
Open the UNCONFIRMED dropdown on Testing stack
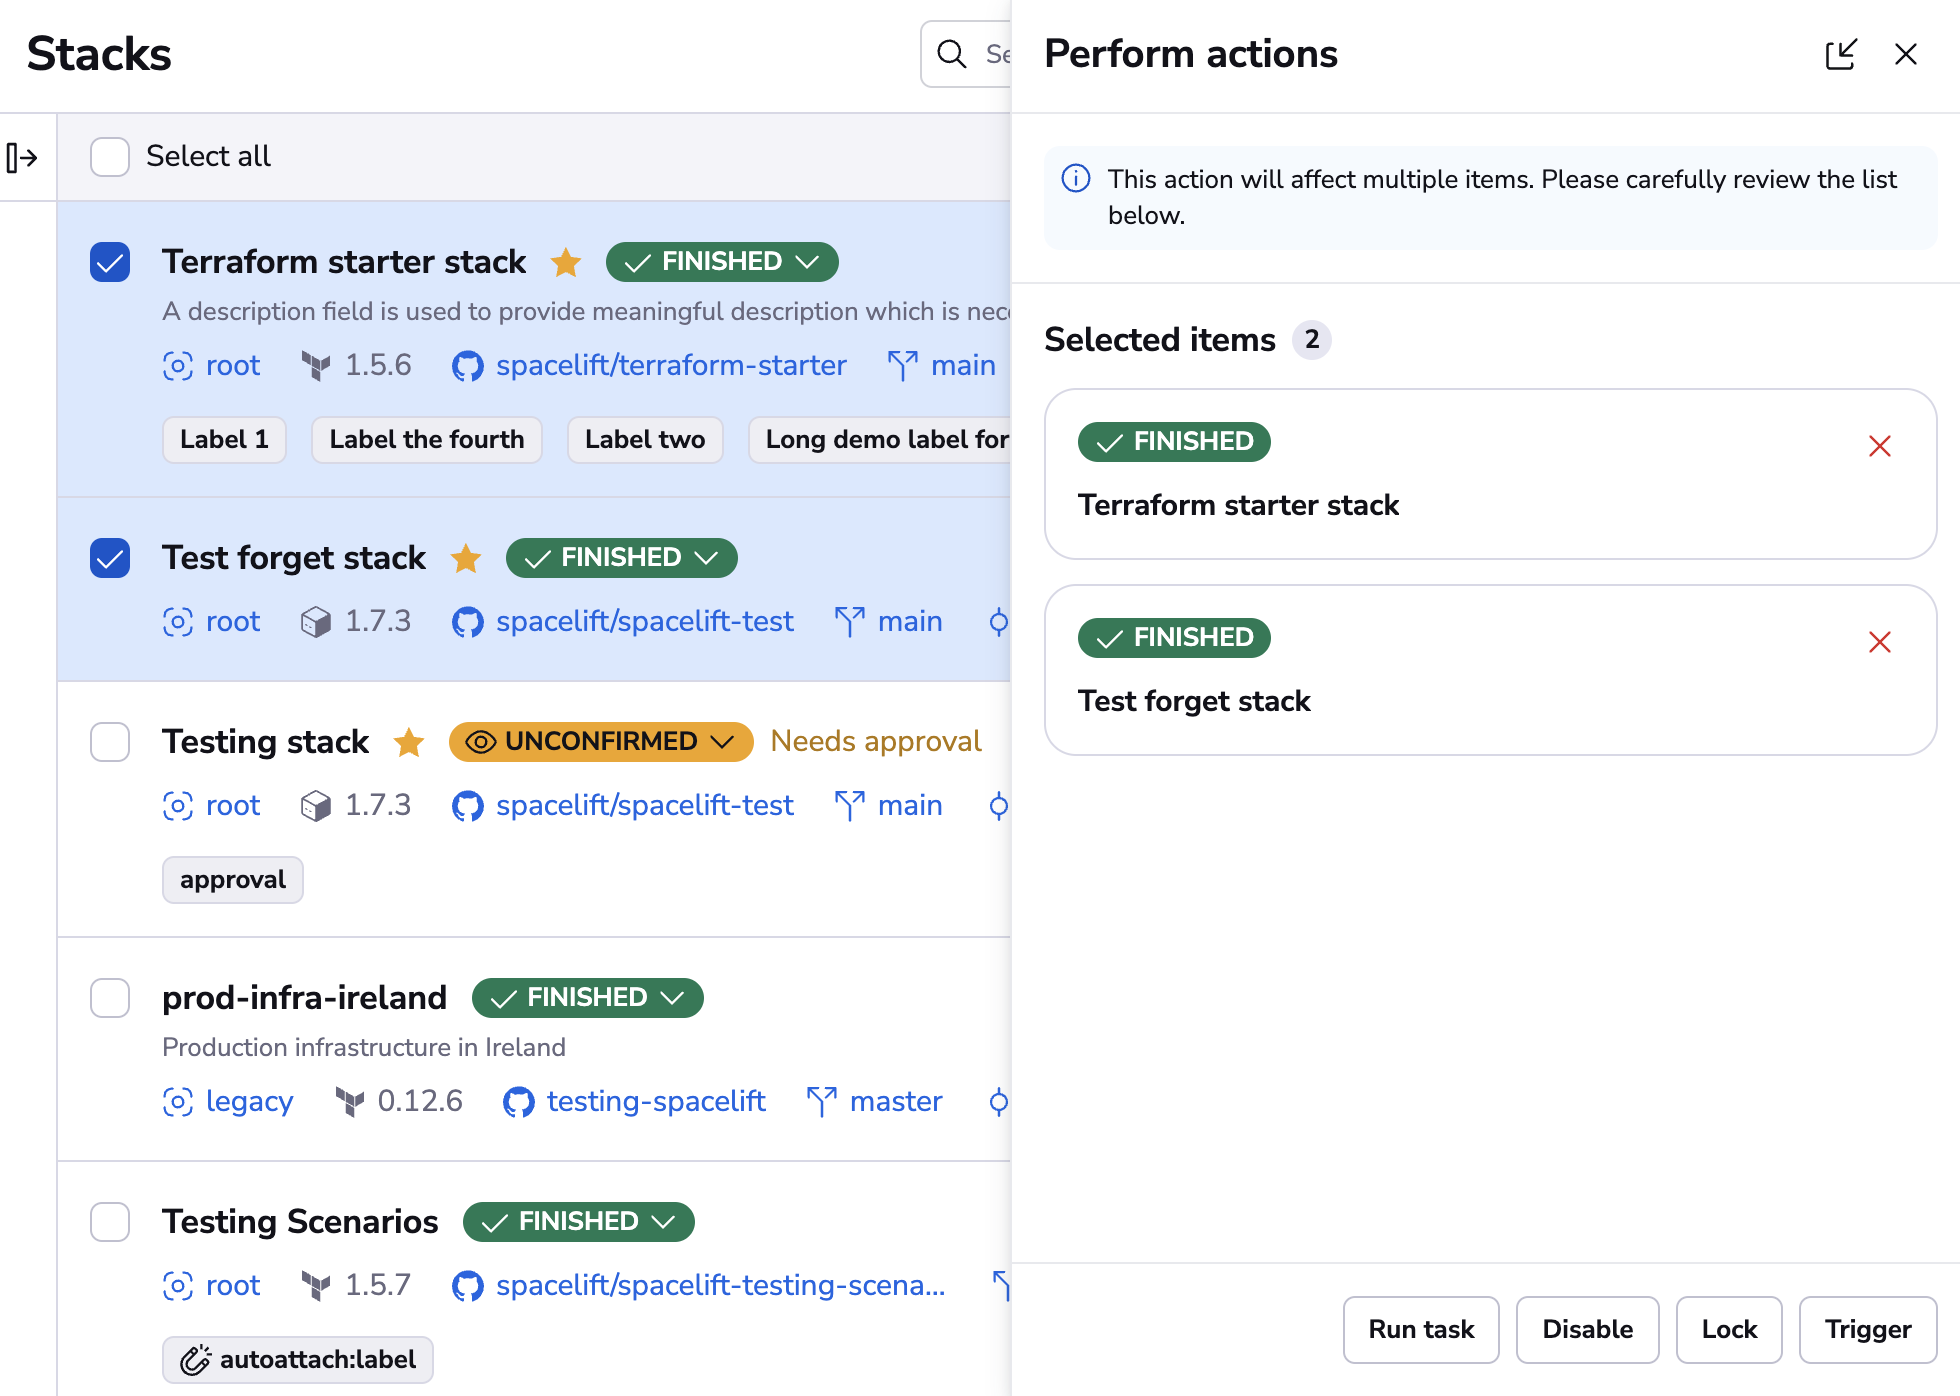click(724, 742)
